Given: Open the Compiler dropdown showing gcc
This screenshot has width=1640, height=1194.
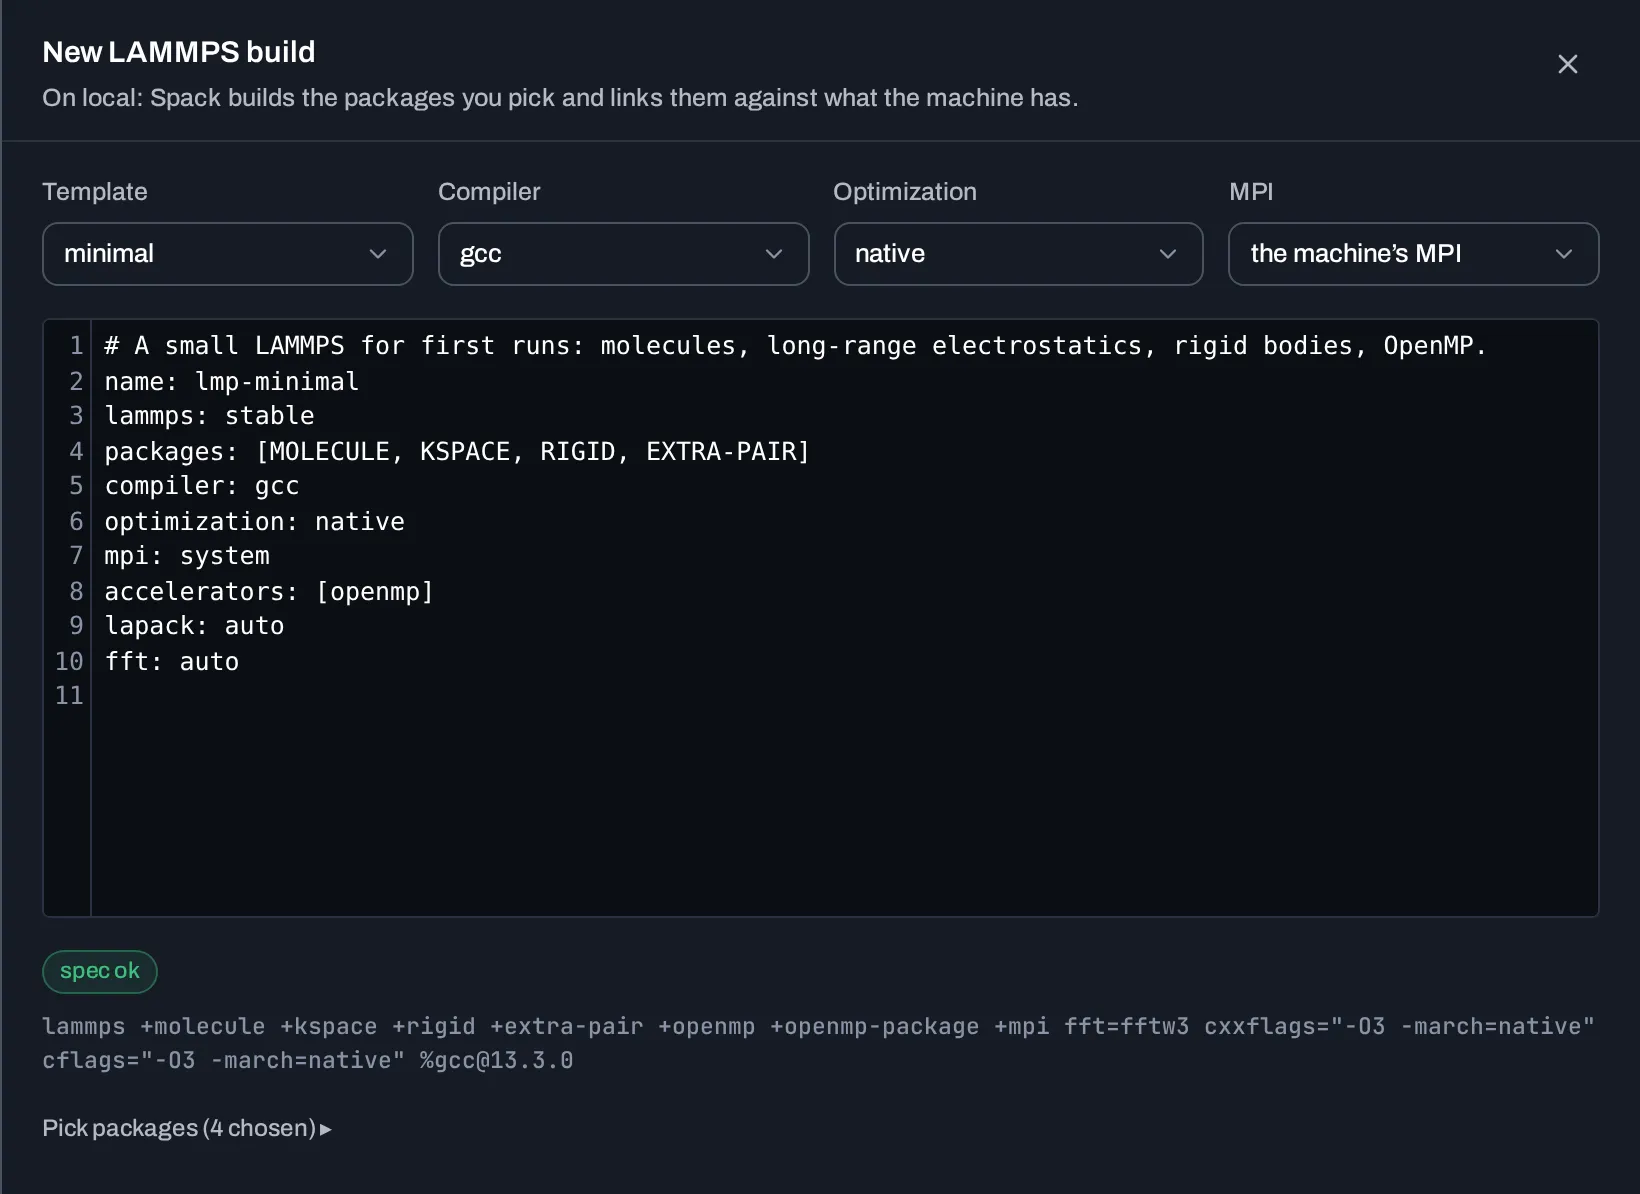Looking at the screenshot, I should click(623, 254).
